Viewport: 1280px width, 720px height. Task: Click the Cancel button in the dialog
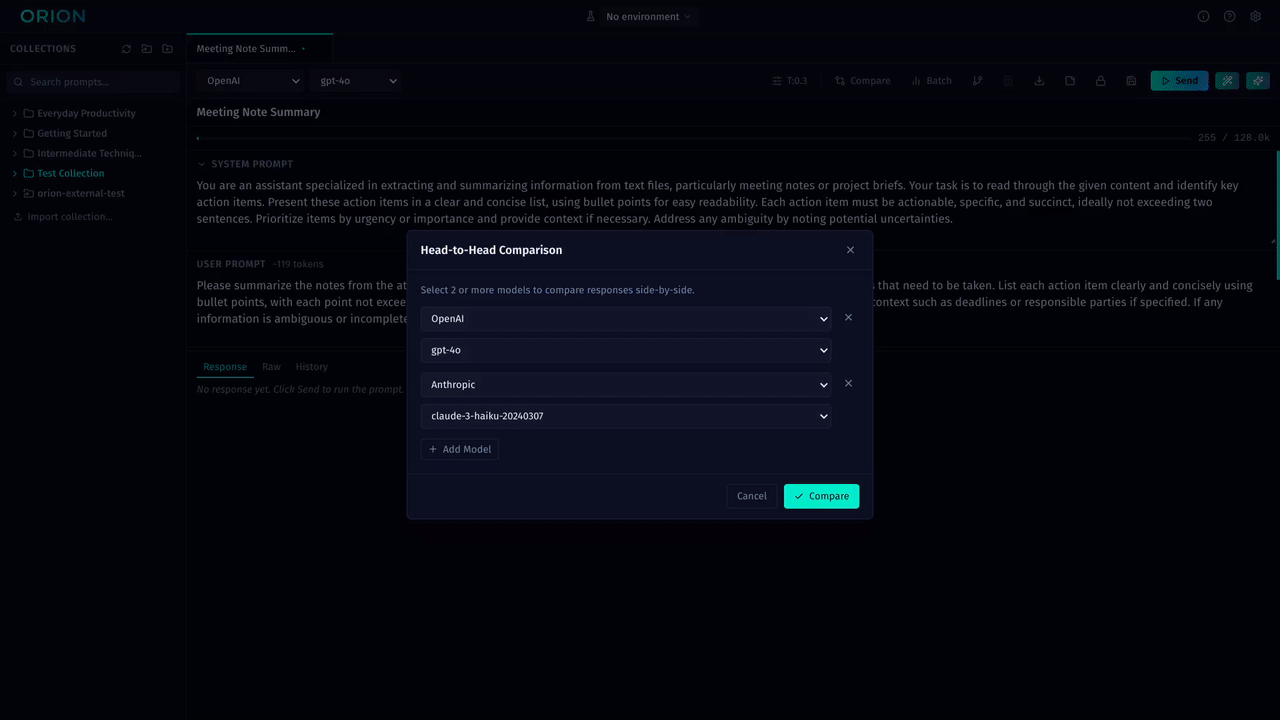(x=752, y=496)
